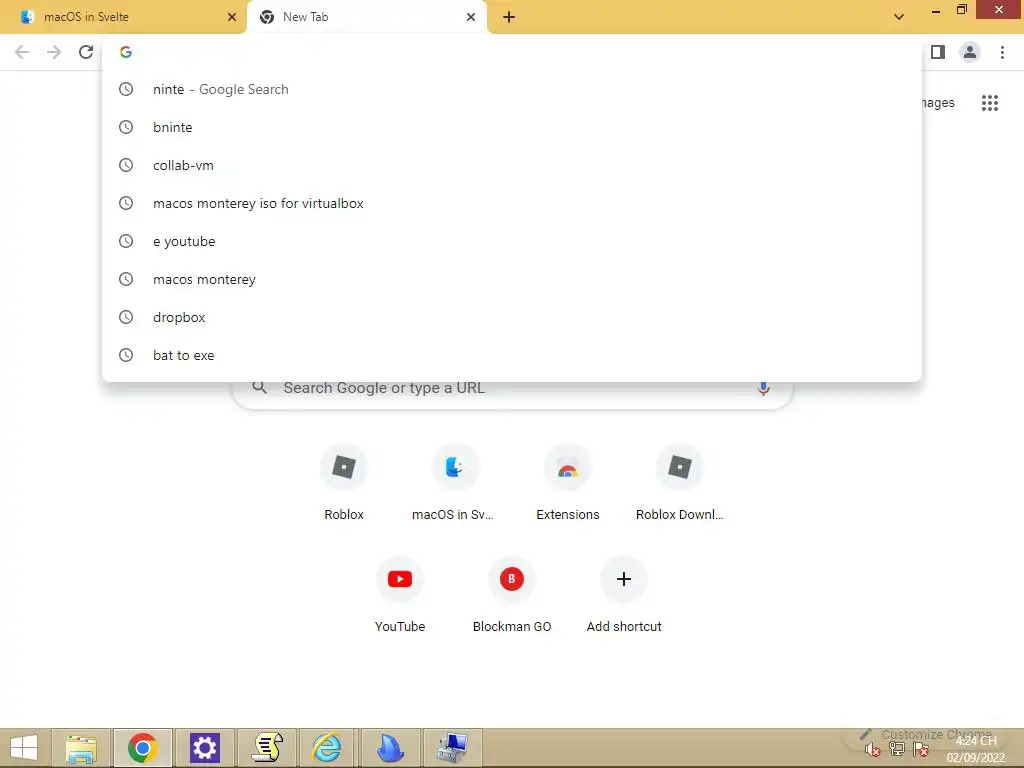Open the computer toolbox taskbar icon
This screenshot has height=768, width=1024.
(x=451, y=748)
